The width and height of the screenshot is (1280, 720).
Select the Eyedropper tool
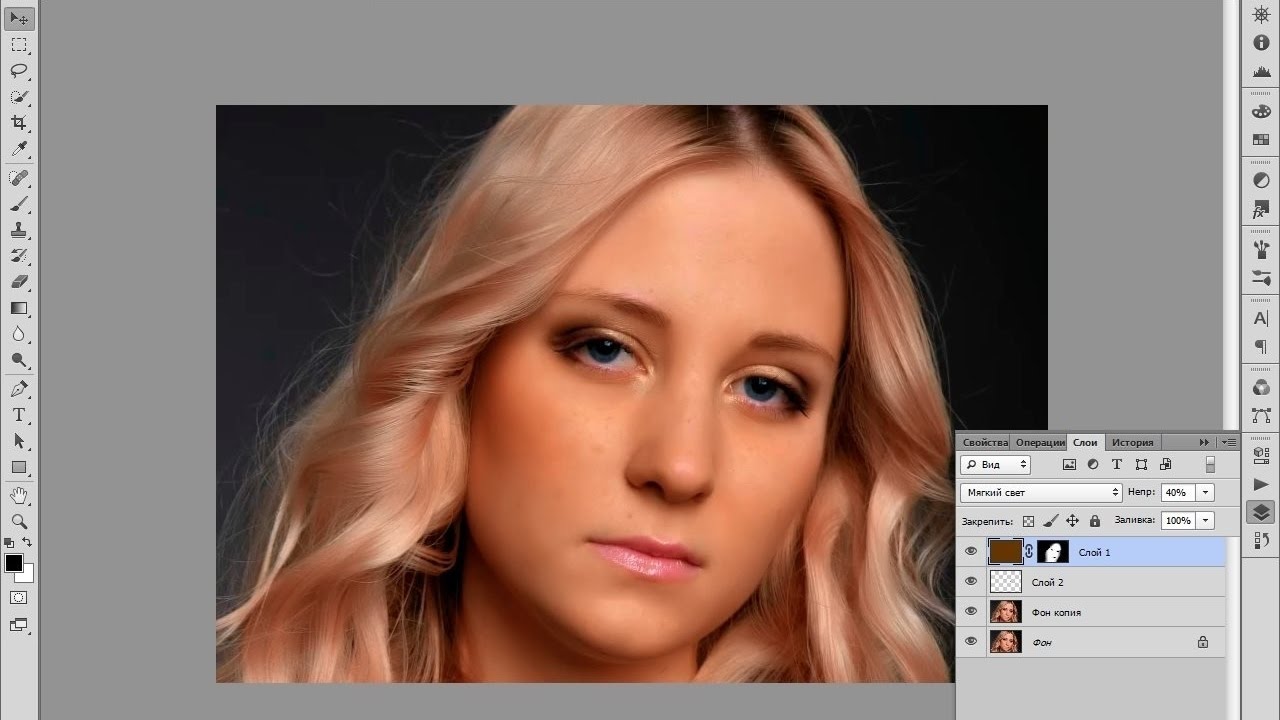19,149
